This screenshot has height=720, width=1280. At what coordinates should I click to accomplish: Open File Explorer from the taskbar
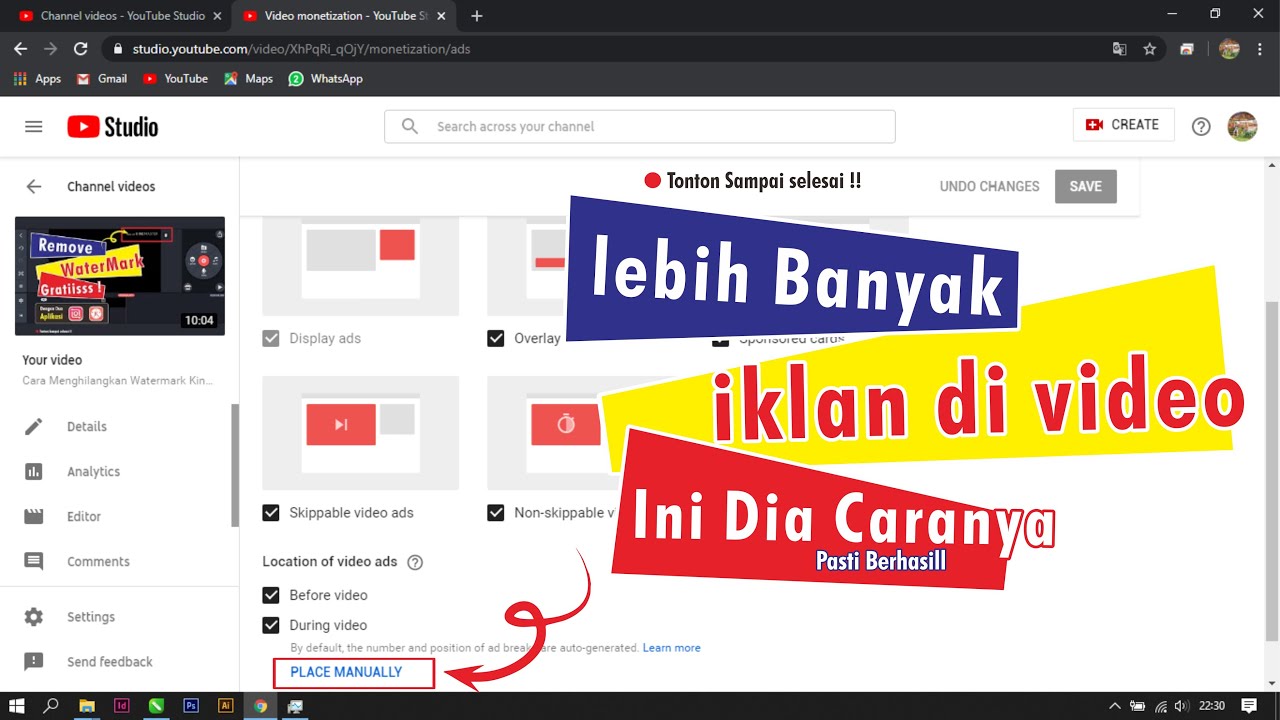(87, 706)
